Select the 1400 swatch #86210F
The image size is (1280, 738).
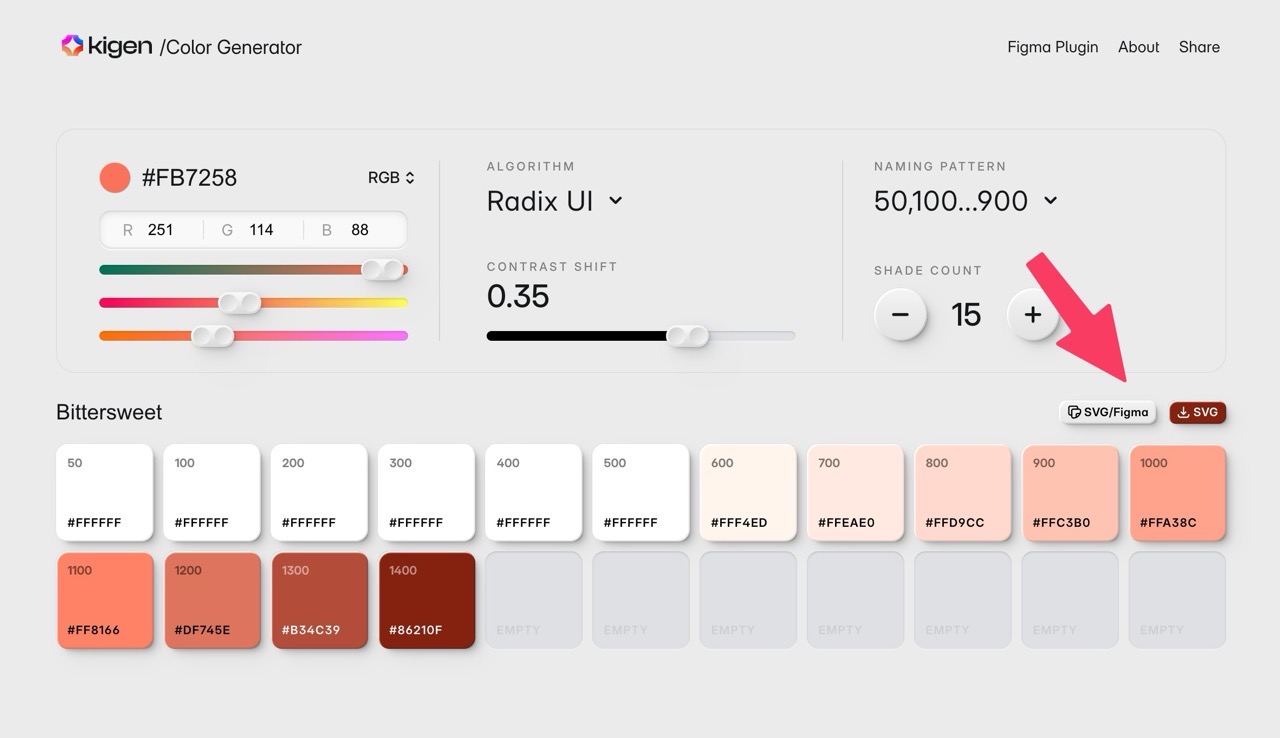point(427,600)
